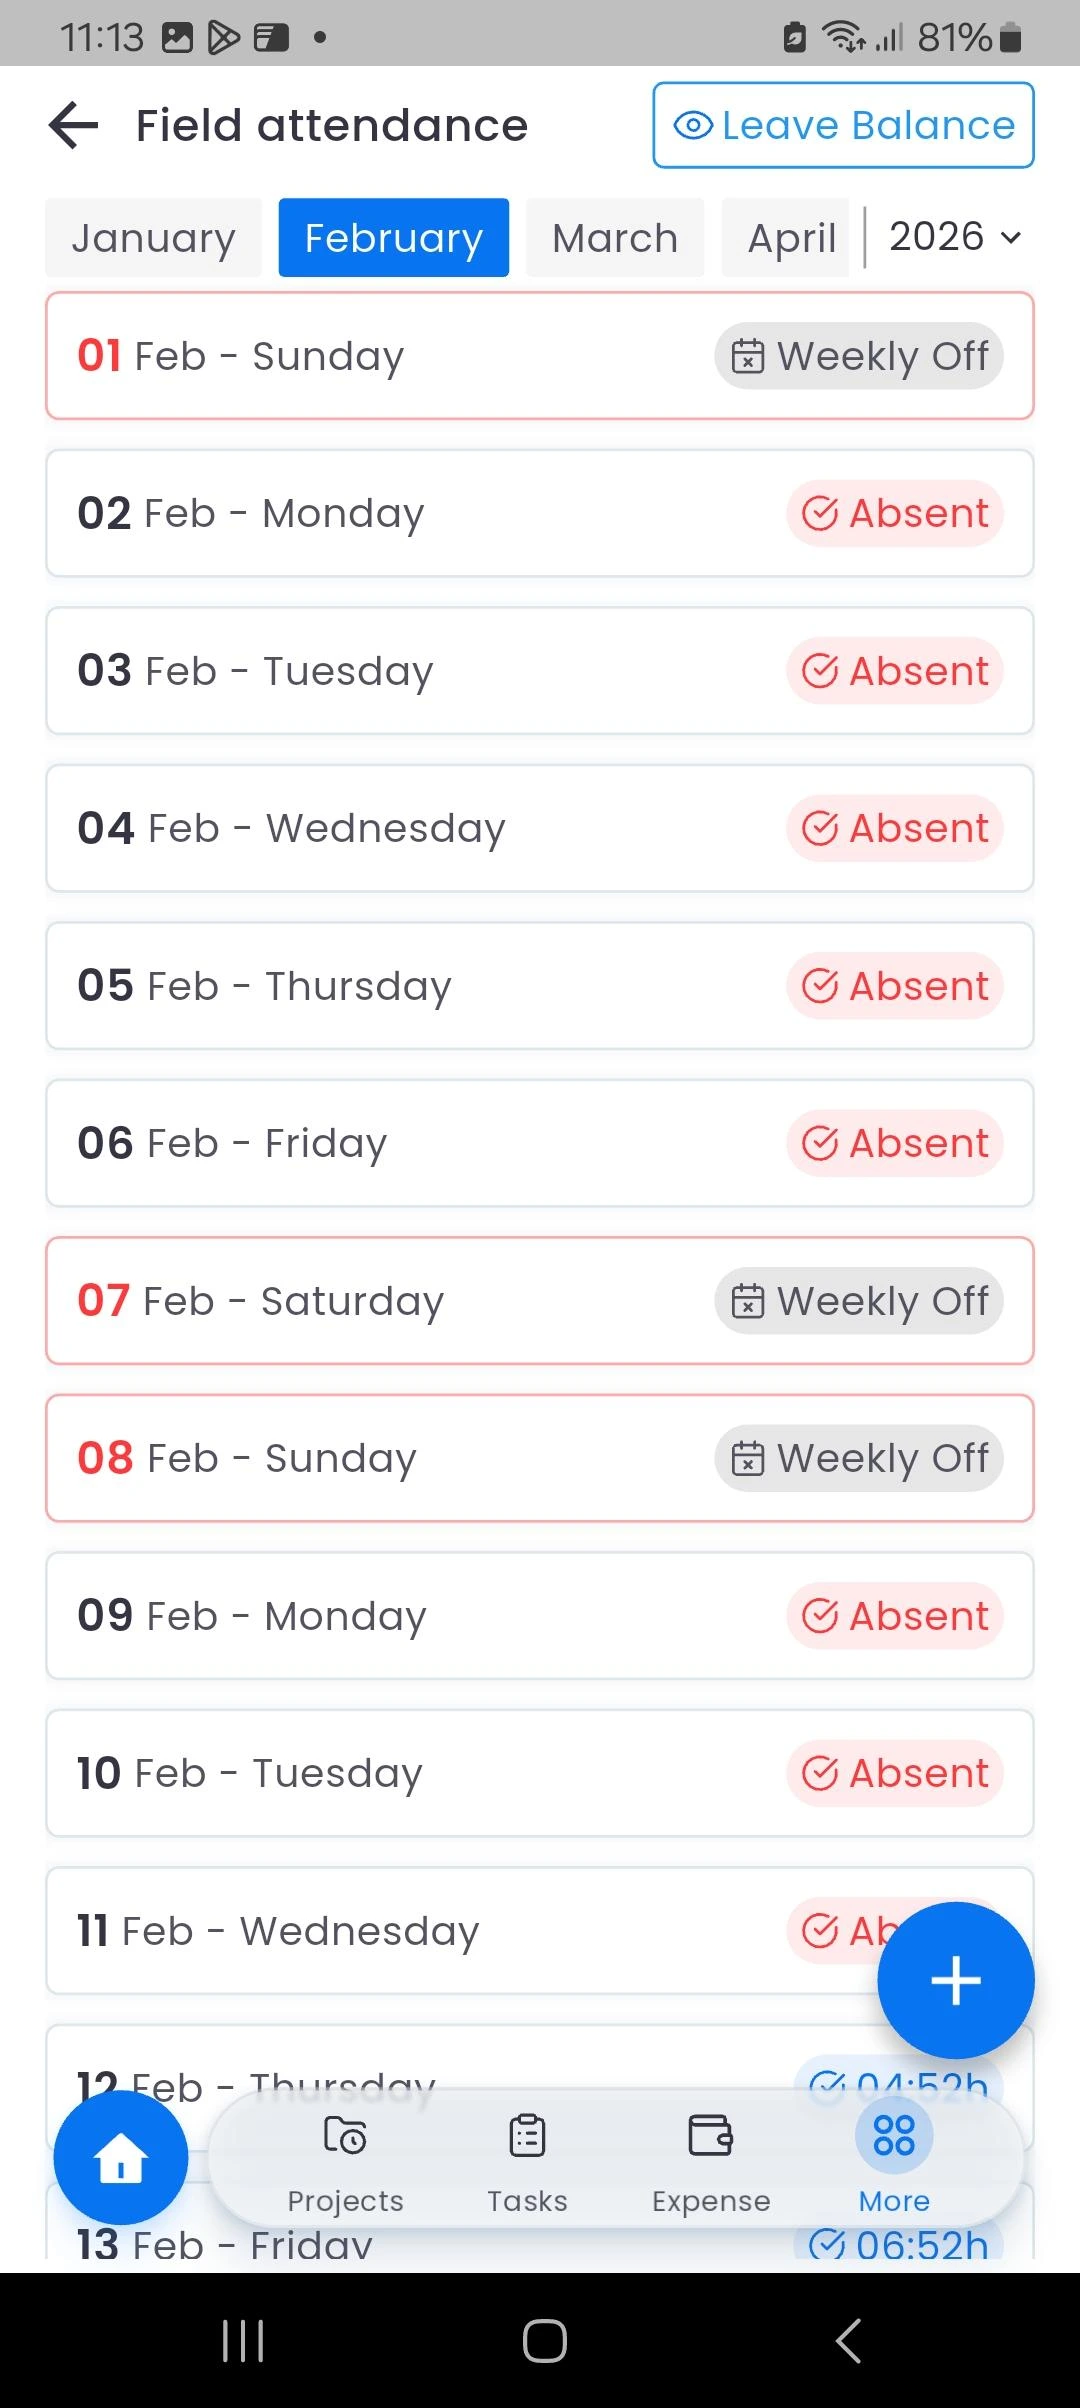The height and width of the screenshot is (2408, 1080).
Task: Tap Weekly Off badge on 07 Feb Saturday
Action: [x=859, y=1301]
